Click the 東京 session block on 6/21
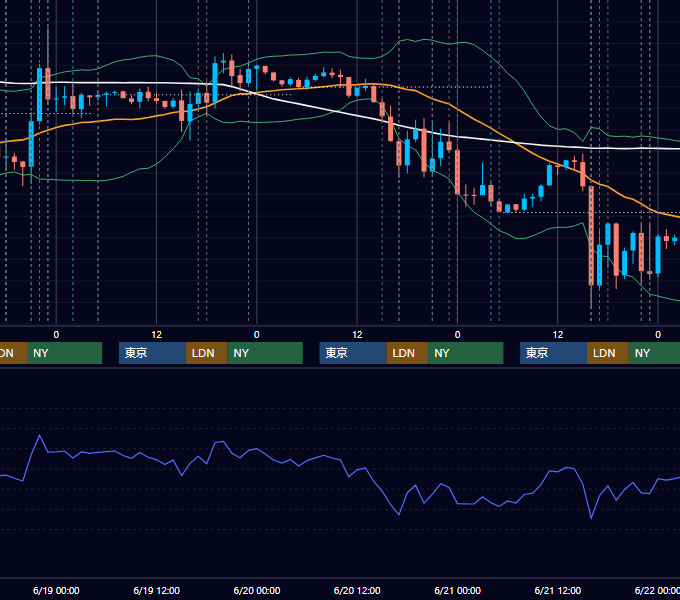The width and height of the screenshot is (680, 600). coord(553,353)
